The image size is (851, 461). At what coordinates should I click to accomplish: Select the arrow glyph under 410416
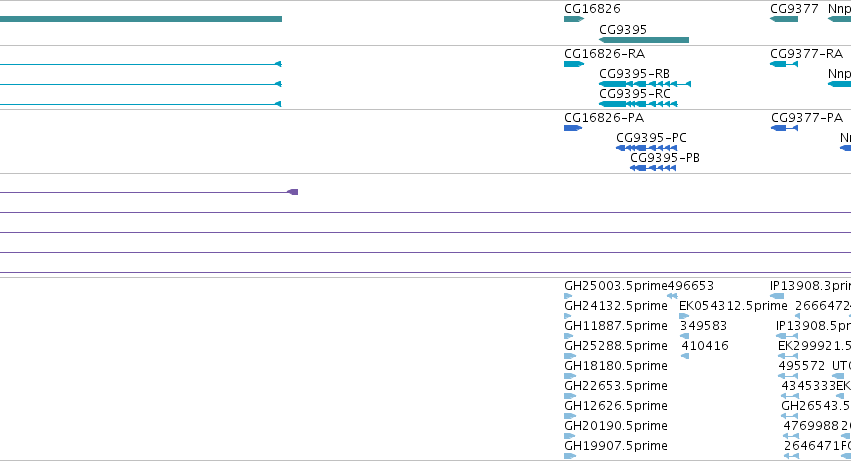click(x=685, y=356)
